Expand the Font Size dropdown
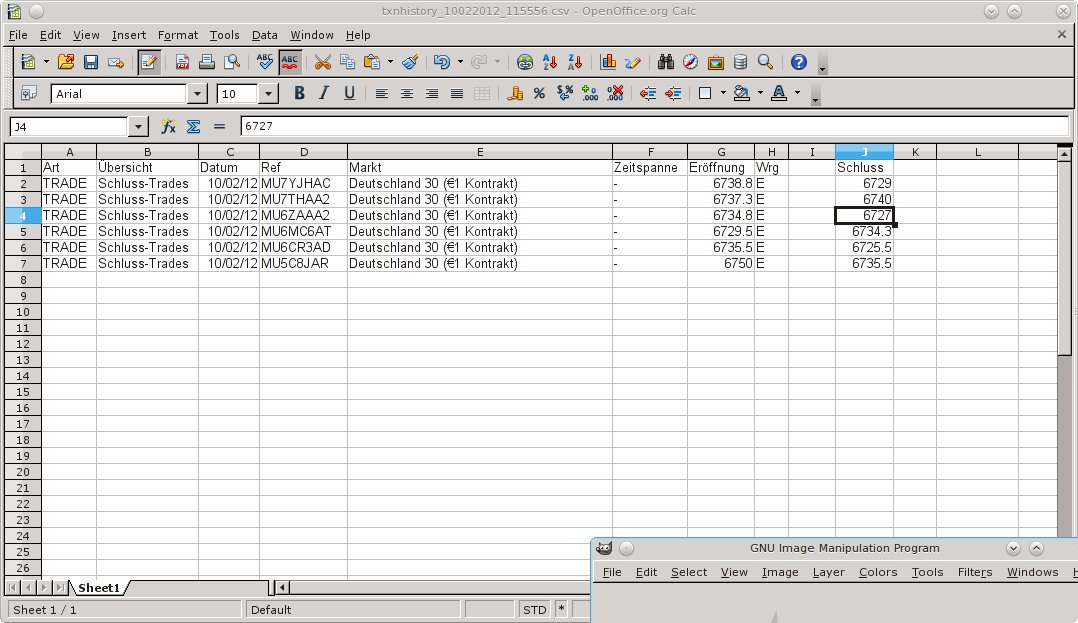The height and width of the screenshot is (623, 1078). click(x=268, y=94)
